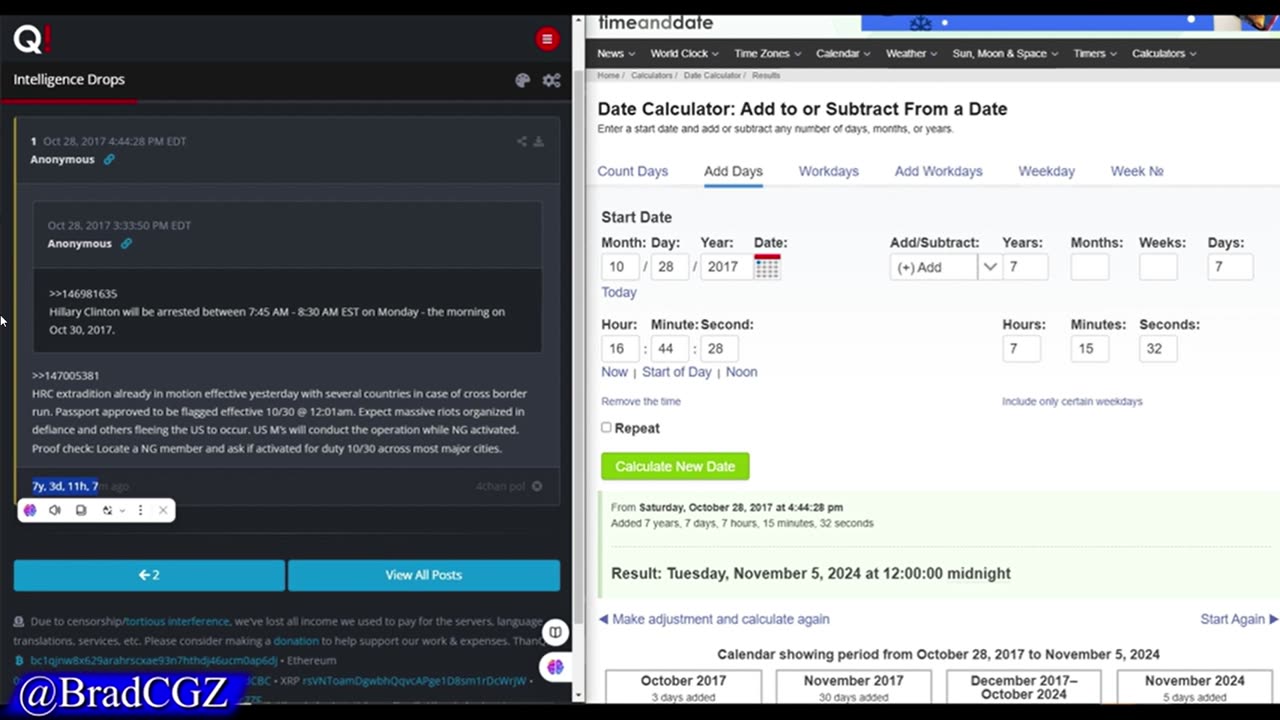Screen dimensions: 1280x720
Task: Share post 1 with the share icon
Action: [521, 141]
